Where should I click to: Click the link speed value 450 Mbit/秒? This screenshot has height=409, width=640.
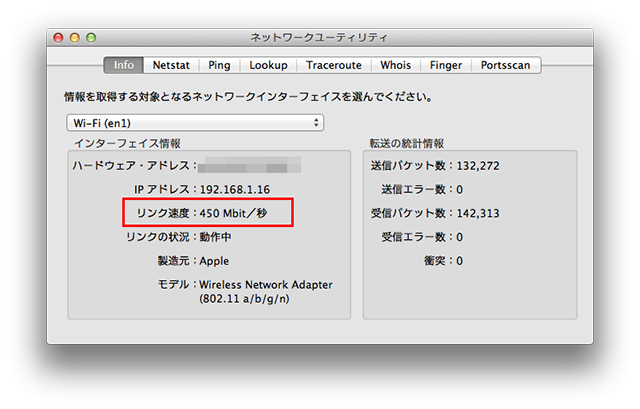[x=233, y=213]
